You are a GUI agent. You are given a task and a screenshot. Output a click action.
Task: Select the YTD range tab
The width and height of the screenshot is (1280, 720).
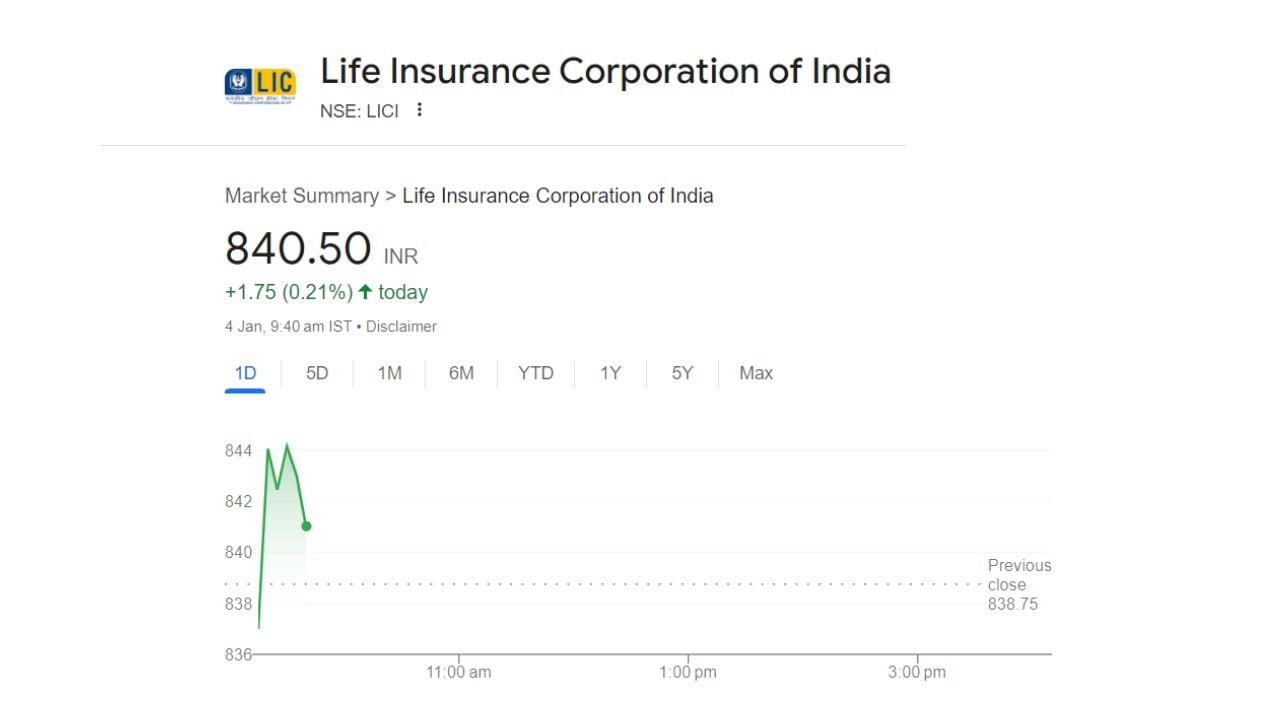point(536,373)
